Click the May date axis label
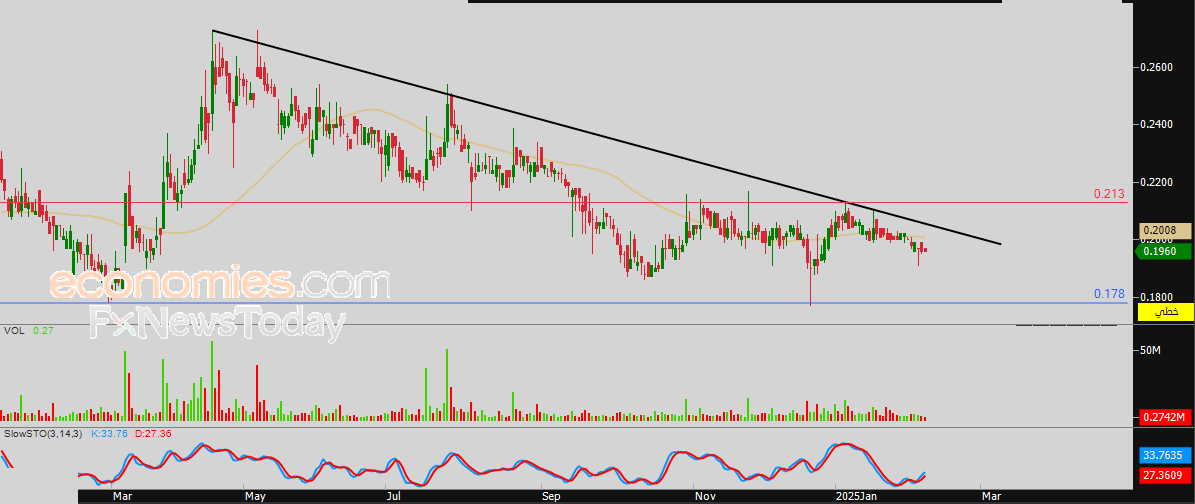The height and width of the screenshot is (504, 1195). tap(255, 496)
